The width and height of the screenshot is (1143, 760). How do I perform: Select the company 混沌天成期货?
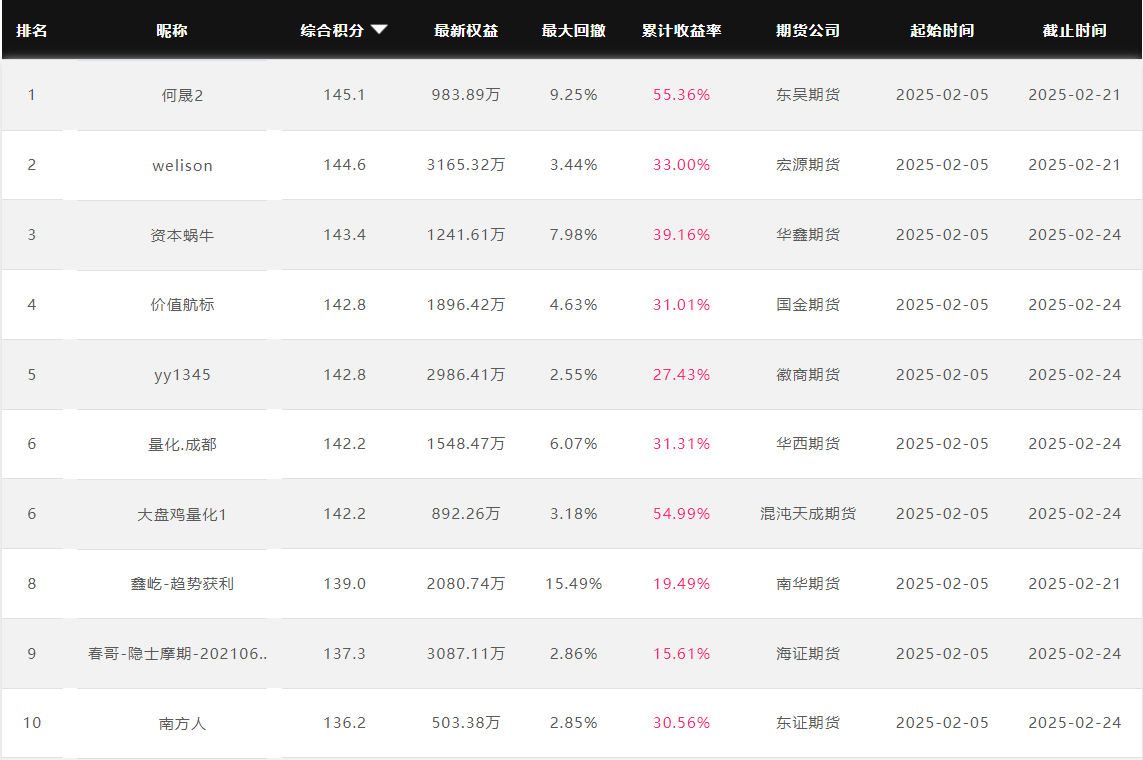pos(808,514)
